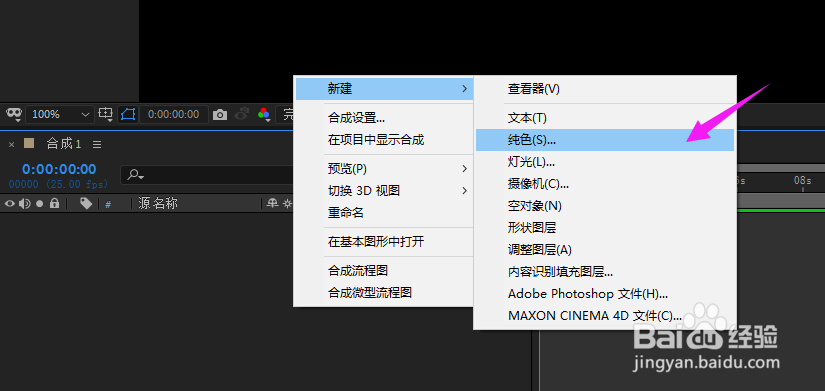Toggle mask and shape path visibility
This screenshot has width=825, height=391.
tap(127, 114)
